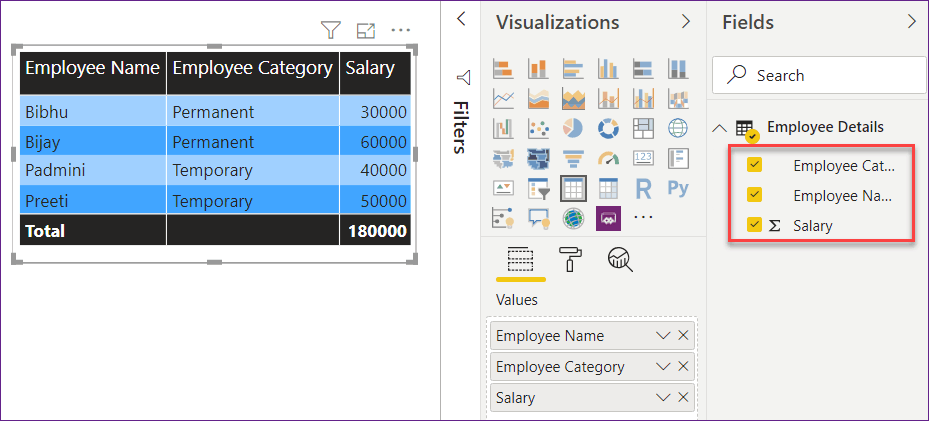This screenshot has height=421, width=929.
Task: Select the Python (Py) visual
Action: coord(678,188)
